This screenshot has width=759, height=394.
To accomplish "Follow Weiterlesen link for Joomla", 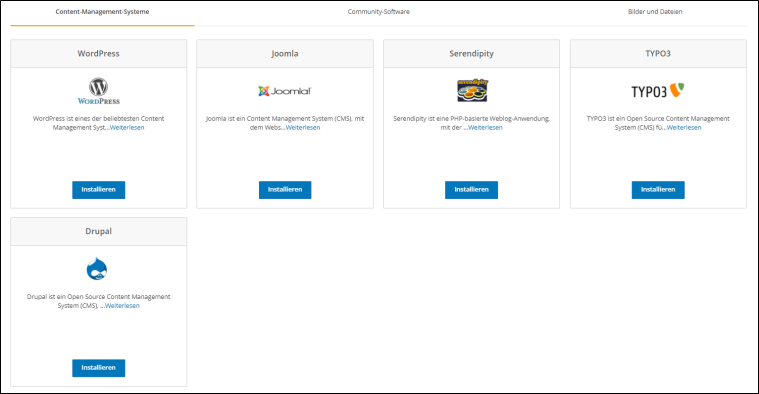I will (303, 128).
